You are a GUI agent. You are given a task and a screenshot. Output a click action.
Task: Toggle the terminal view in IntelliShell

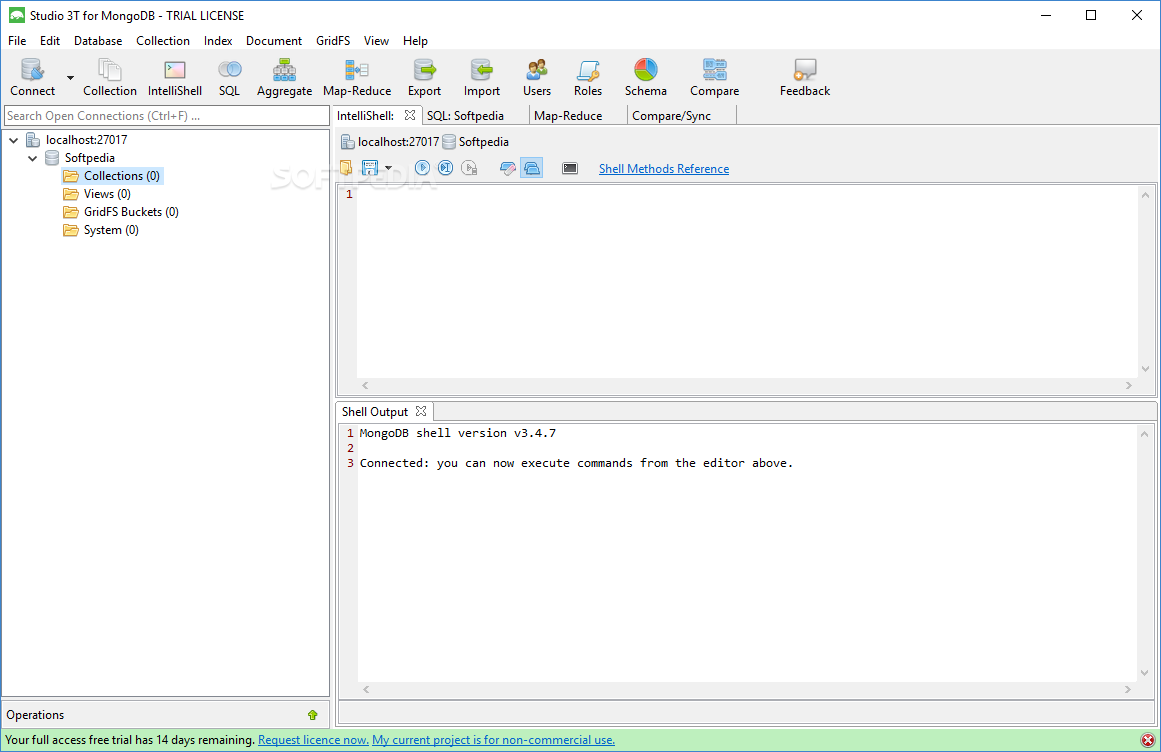pos(569,167)
